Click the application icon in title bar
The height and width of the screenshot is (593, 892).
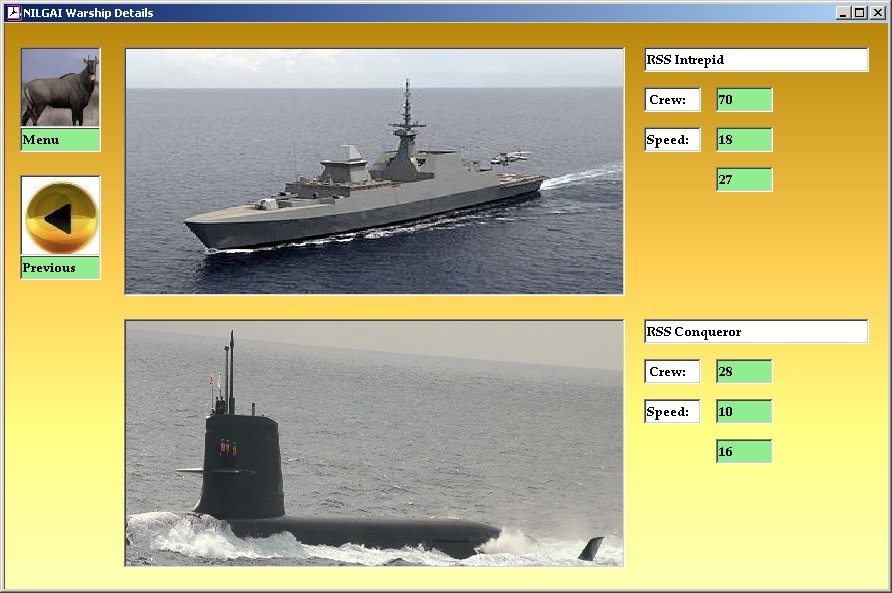13,13
